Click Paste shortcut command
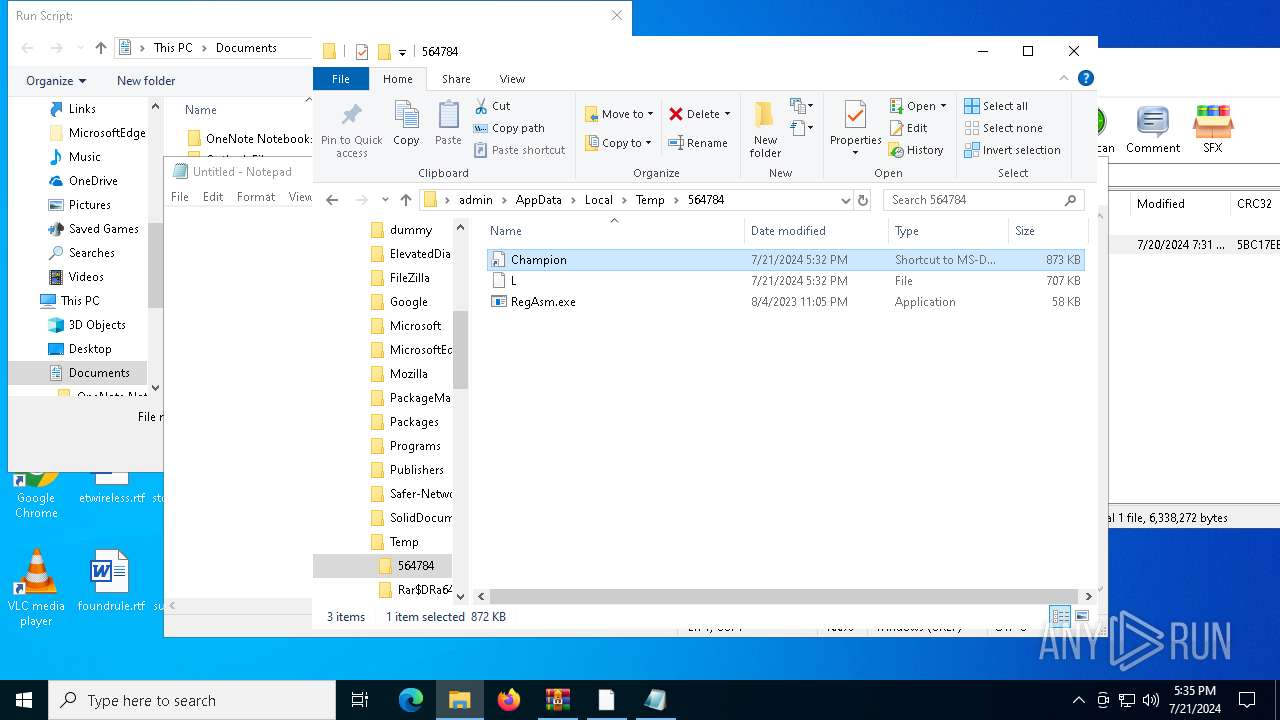1280x720 pixels. point(519,150)
